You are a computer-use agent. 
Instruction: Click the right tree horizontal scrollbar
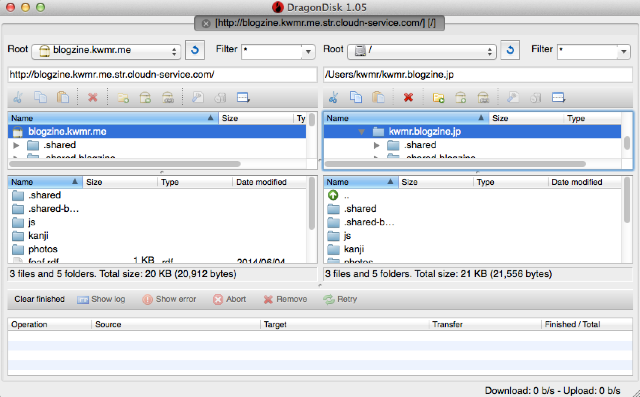tap(455, 164)
